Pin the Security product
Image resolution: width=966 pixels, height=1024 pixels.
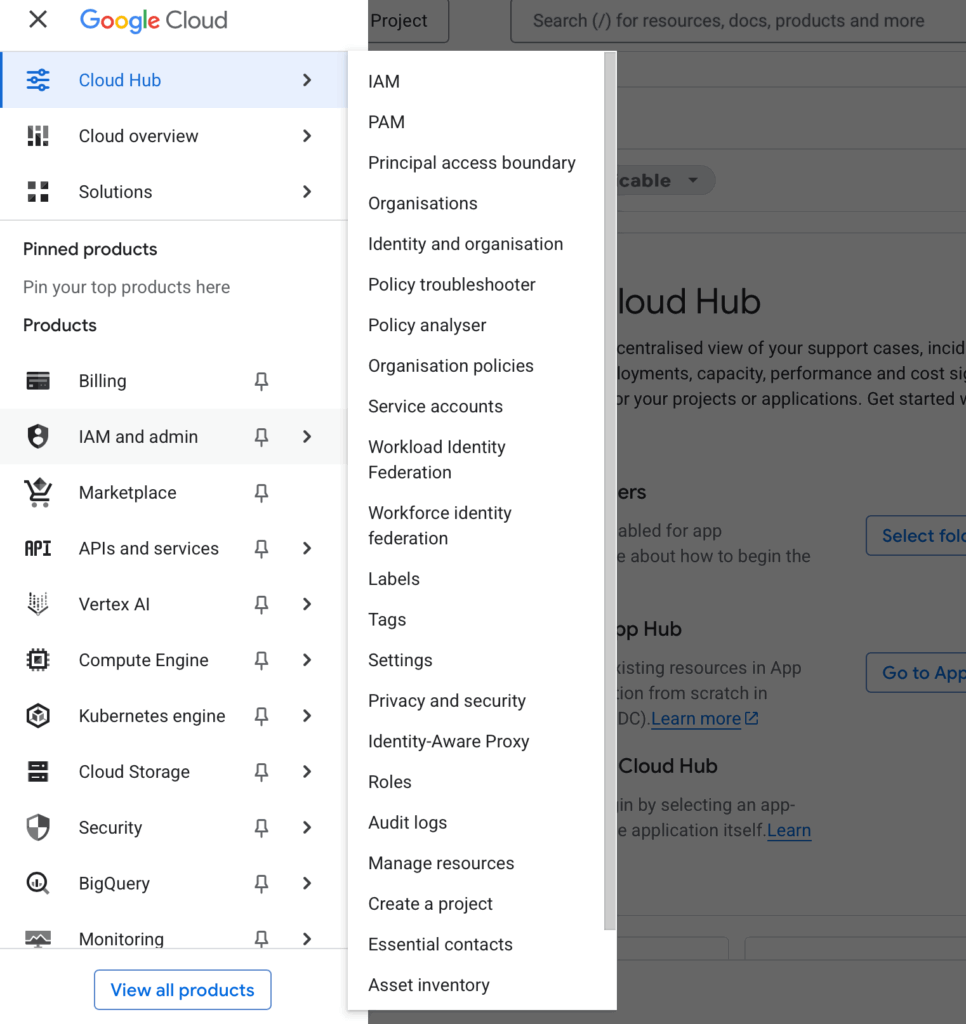coord(261,827)
